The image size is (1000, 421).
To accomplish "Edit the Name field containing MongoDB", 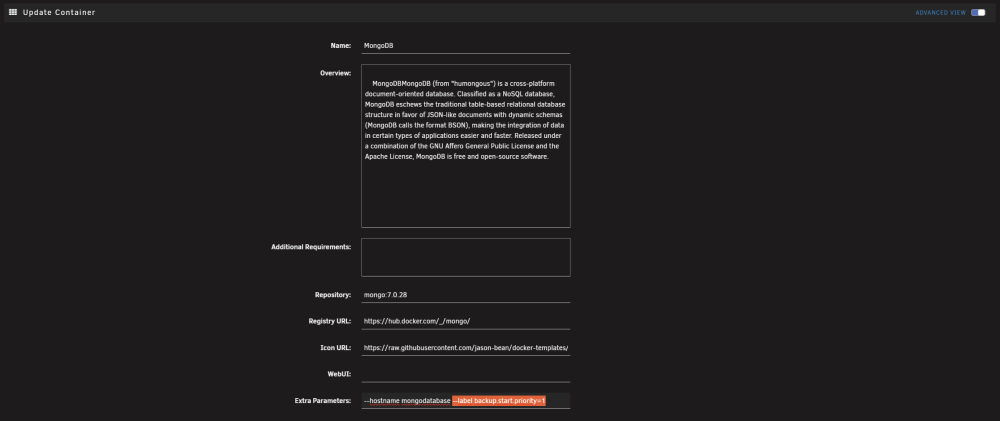I will click(x=466, y=46).
